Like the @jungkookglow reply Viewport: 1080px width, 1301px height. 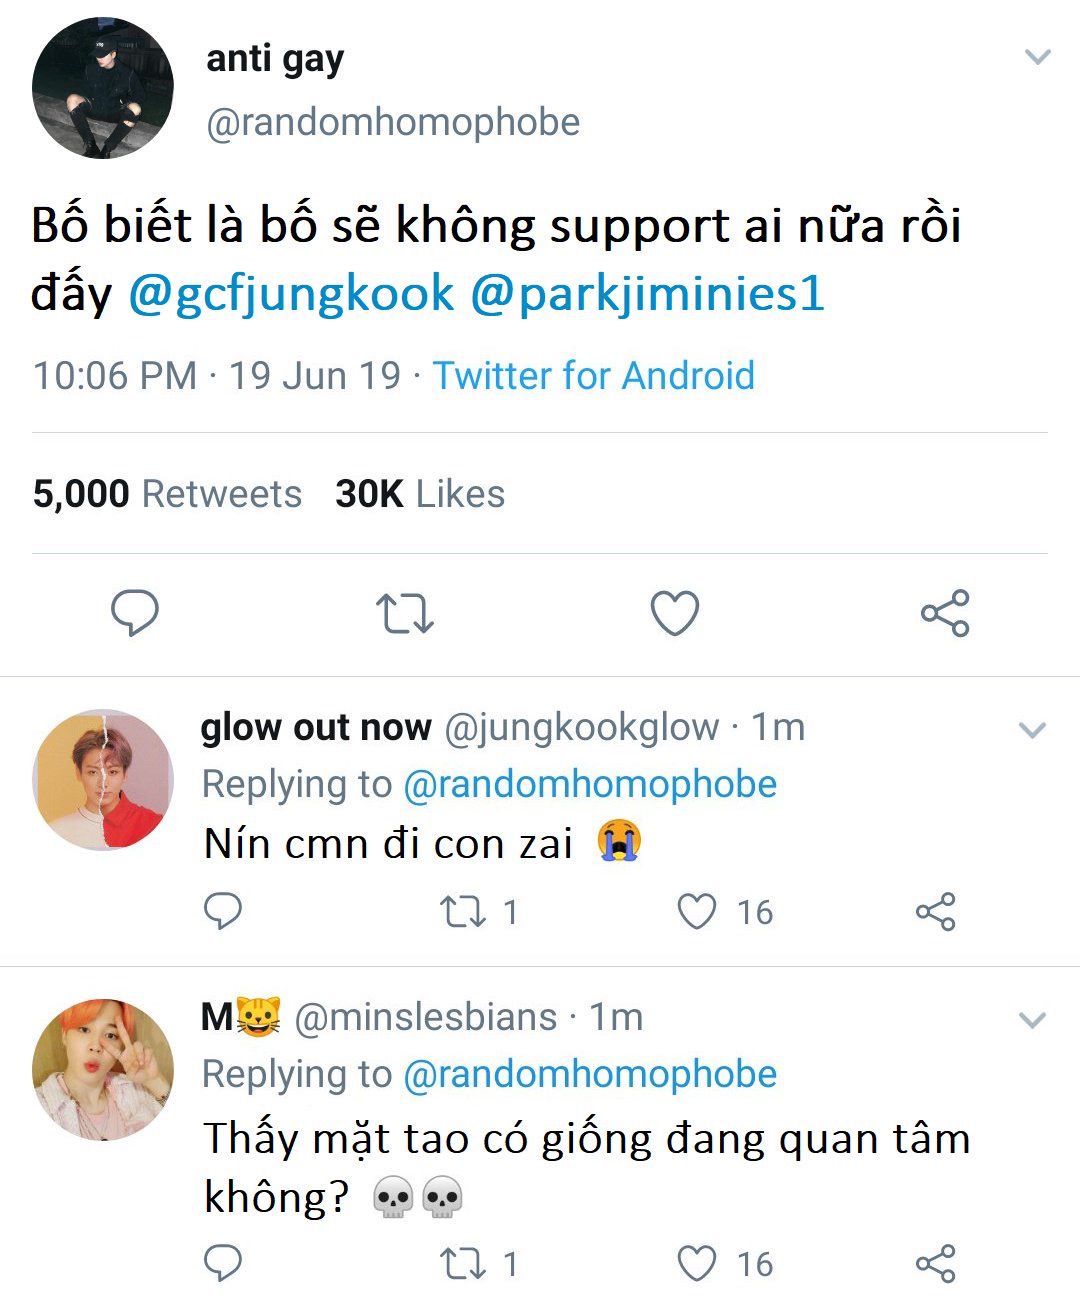pyautogui.click(x=697, y=911)
